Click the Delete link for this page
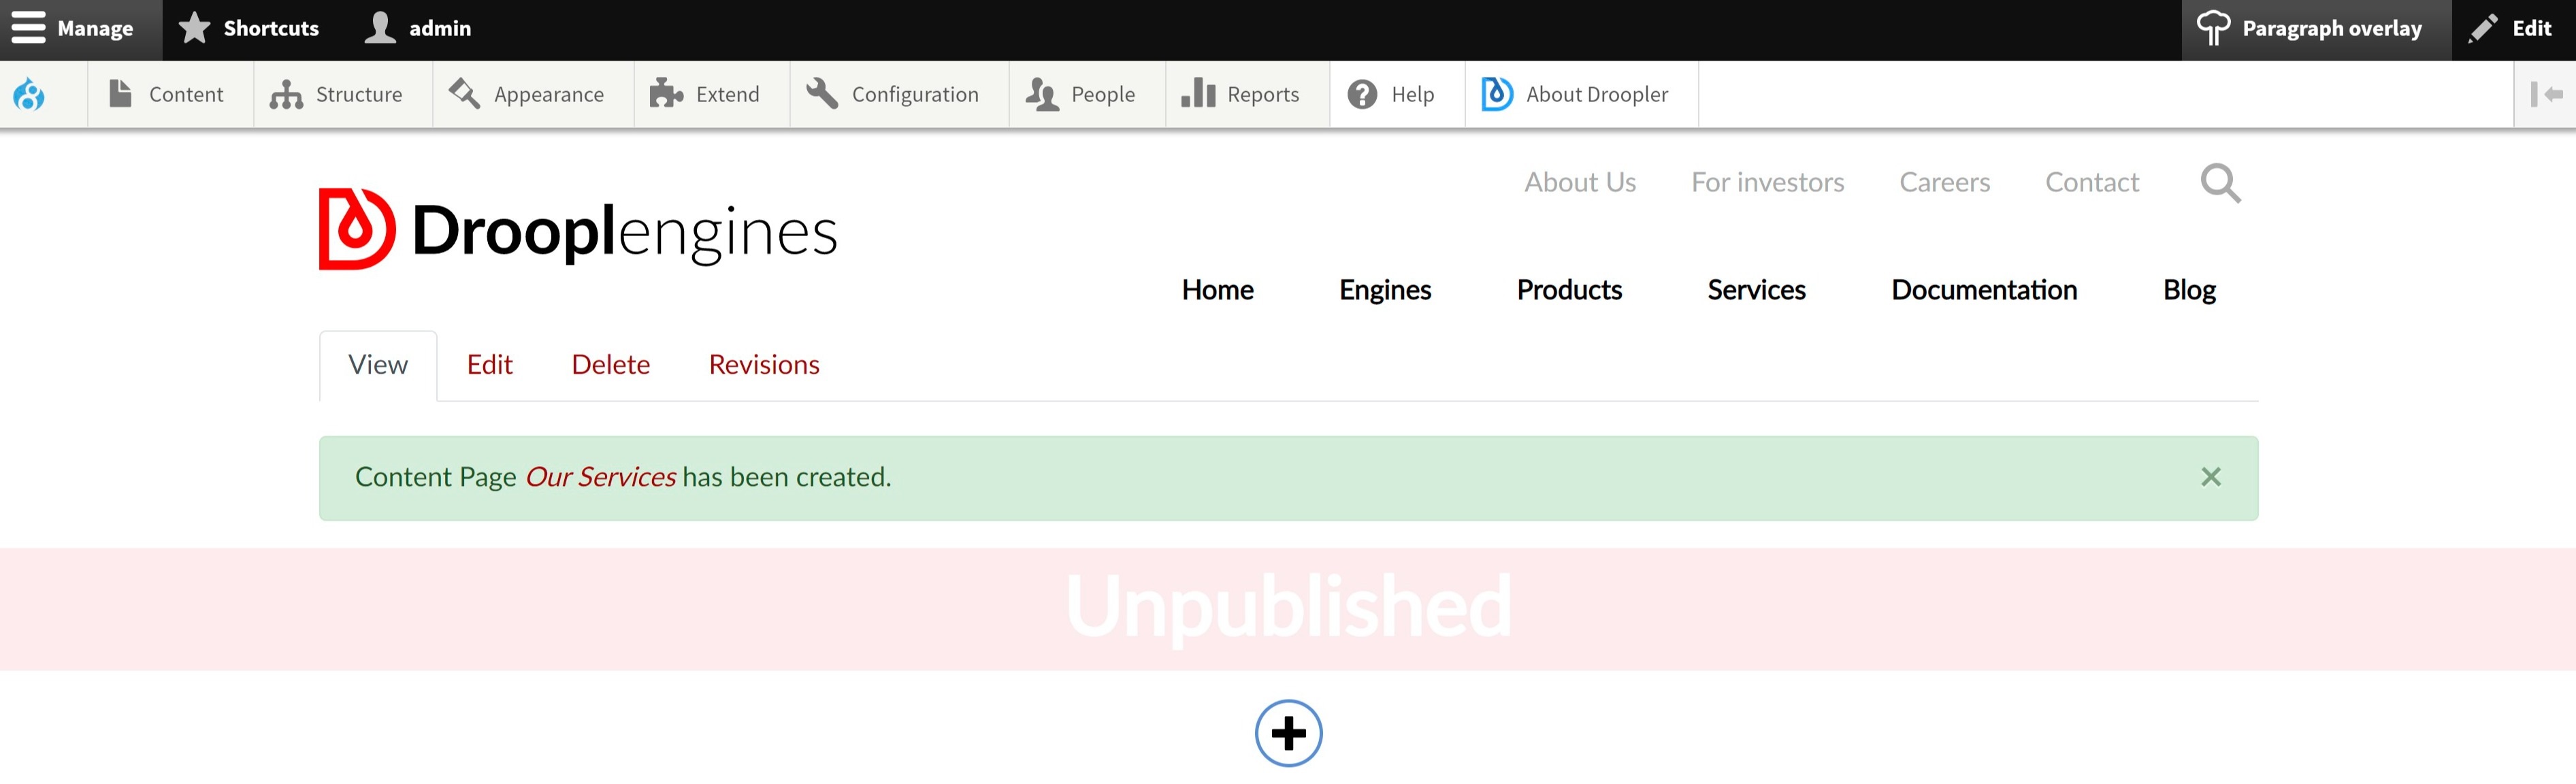The height and width of the screenshot is (784, 2576). coord(610,365)
